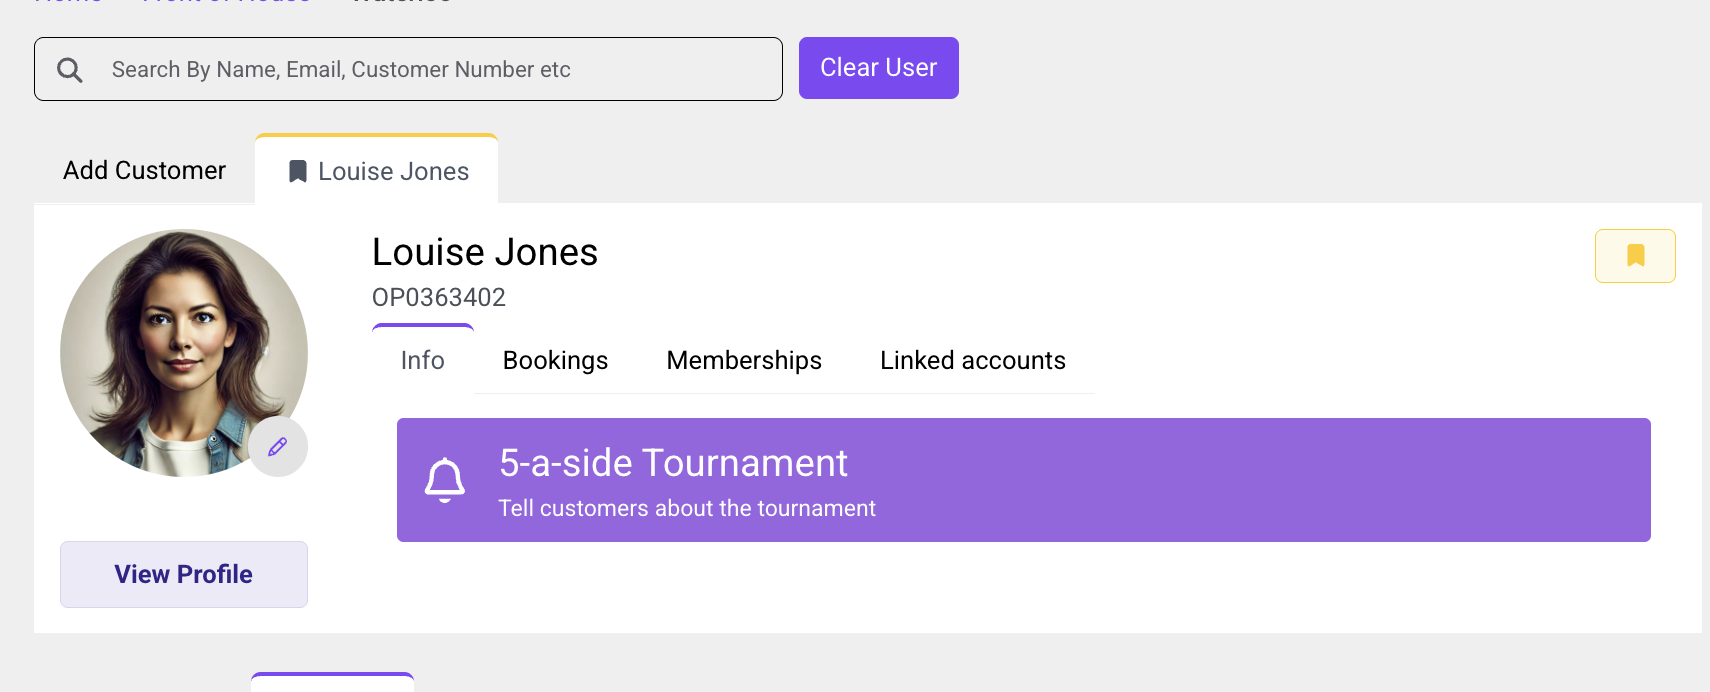The width and height of the screenshot is (1710, 692).
Task: Switch to the Info tab
Action: [x=423, y=360]
